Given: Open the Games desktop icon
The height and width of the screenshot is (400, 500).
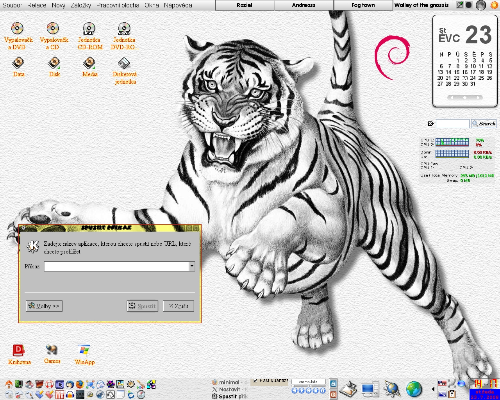Looking at the screenshot, I should coord(52,354).
